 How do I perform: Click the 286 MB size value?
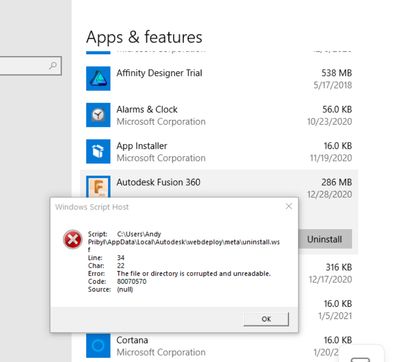tap(337, 182)
